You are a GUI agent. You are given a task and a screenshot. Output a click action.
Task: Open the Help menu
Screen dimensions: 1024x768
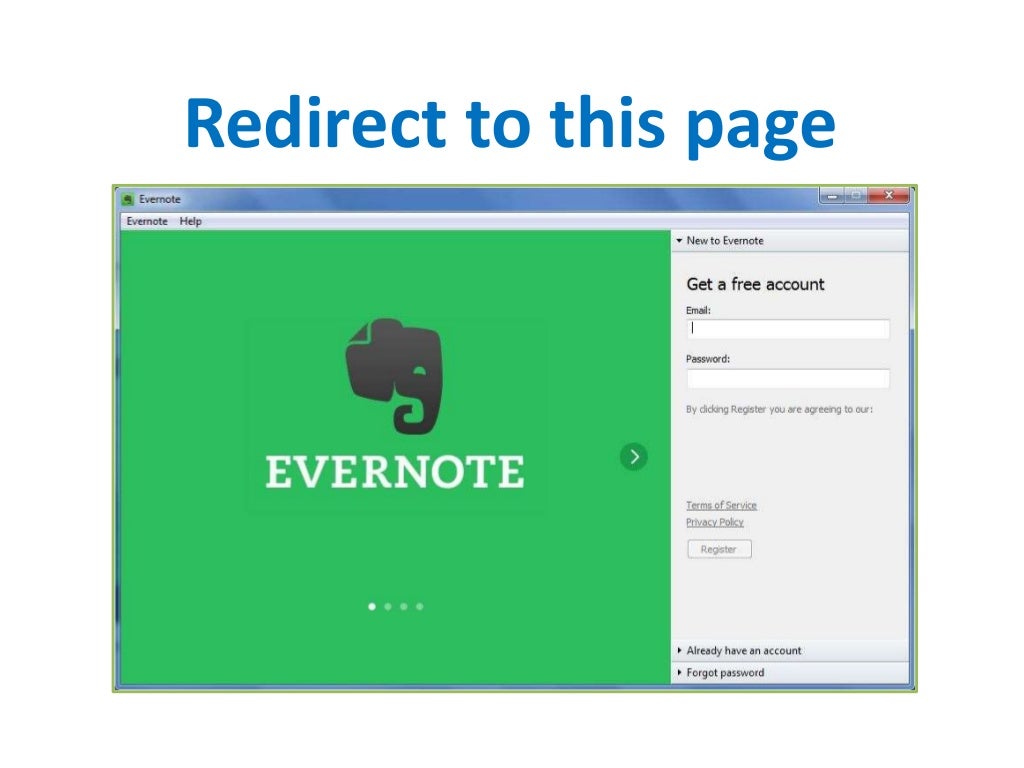[191, 221]
